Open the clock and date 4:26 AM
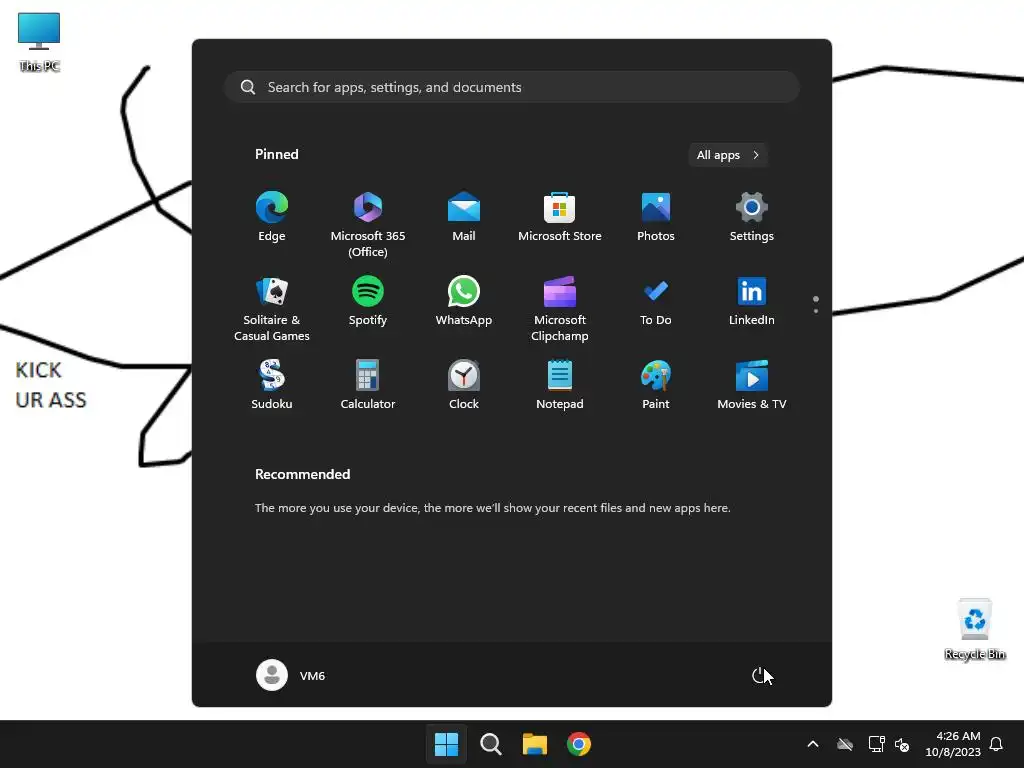 [953, 744]
